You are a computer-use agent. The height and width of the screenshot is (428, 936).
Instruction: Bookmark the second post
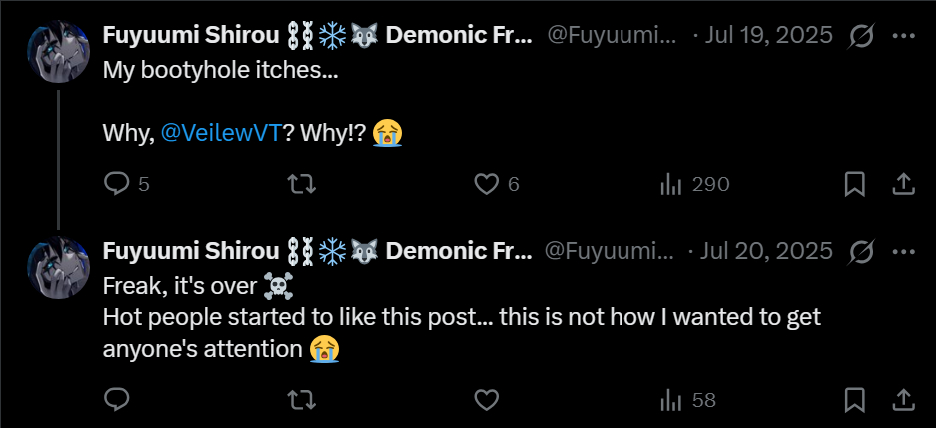click(x=854, y=400)
